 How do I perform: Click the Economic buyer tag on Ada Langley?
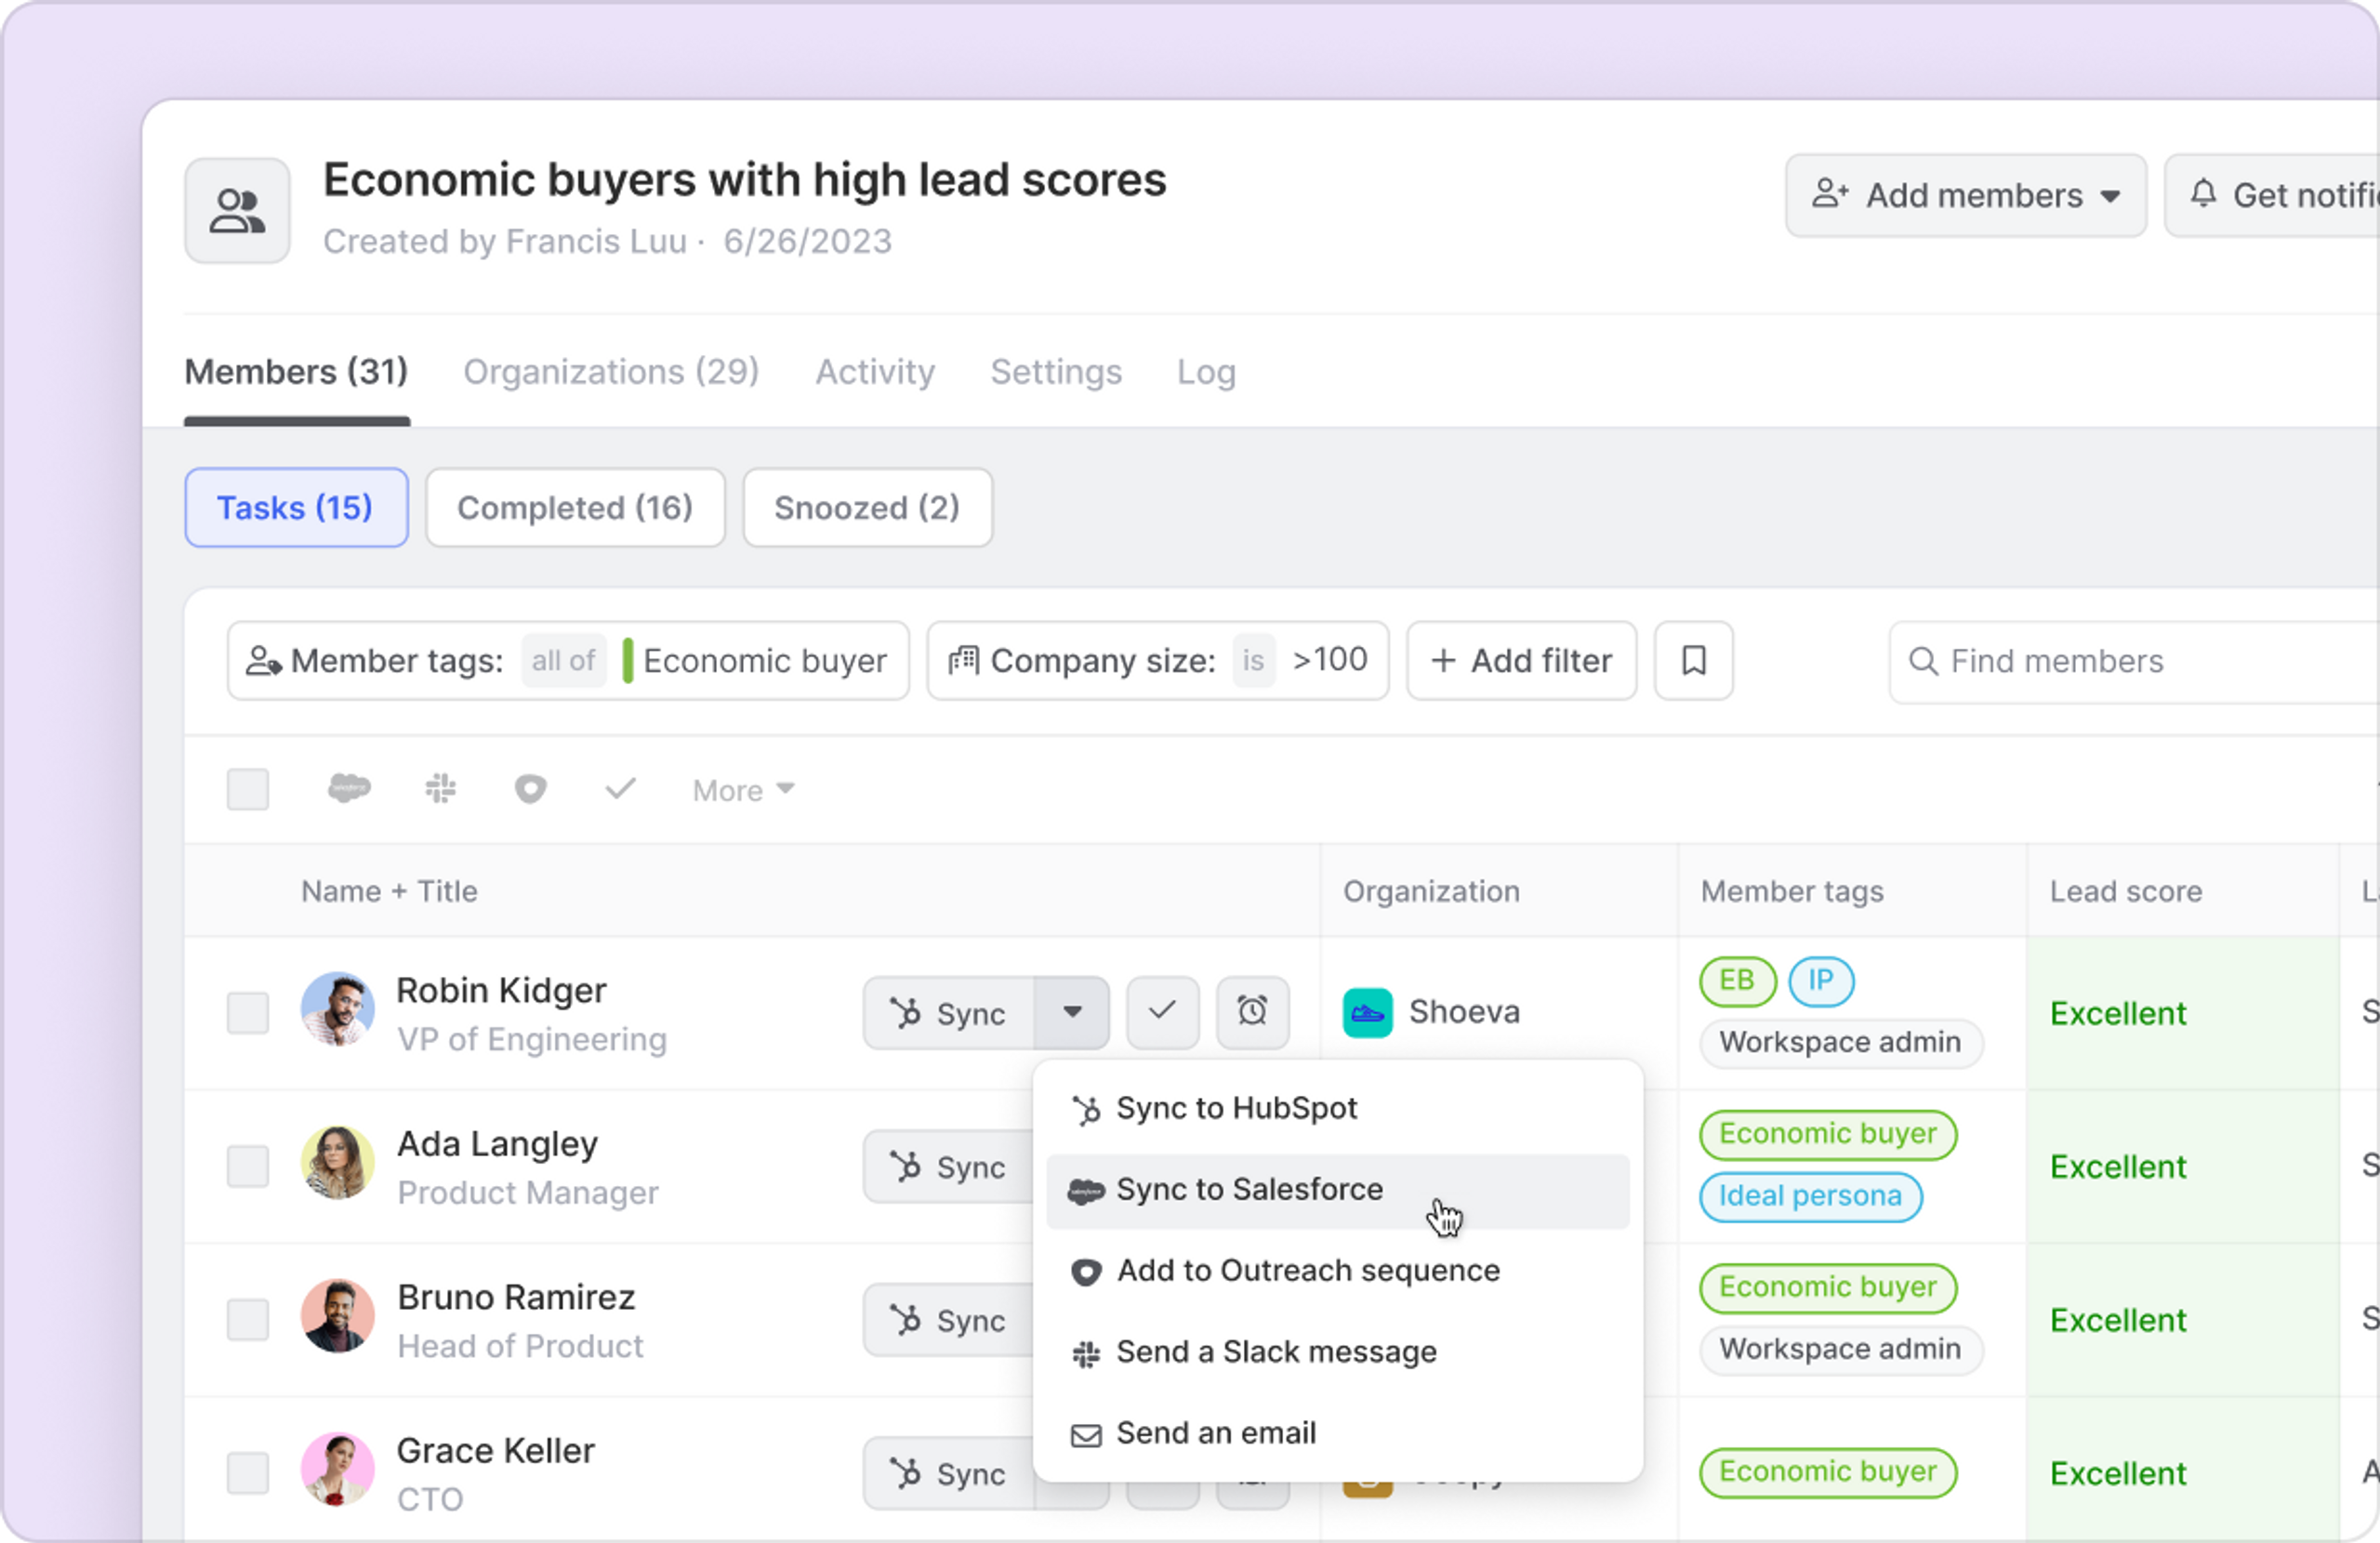(1827, 1134)
